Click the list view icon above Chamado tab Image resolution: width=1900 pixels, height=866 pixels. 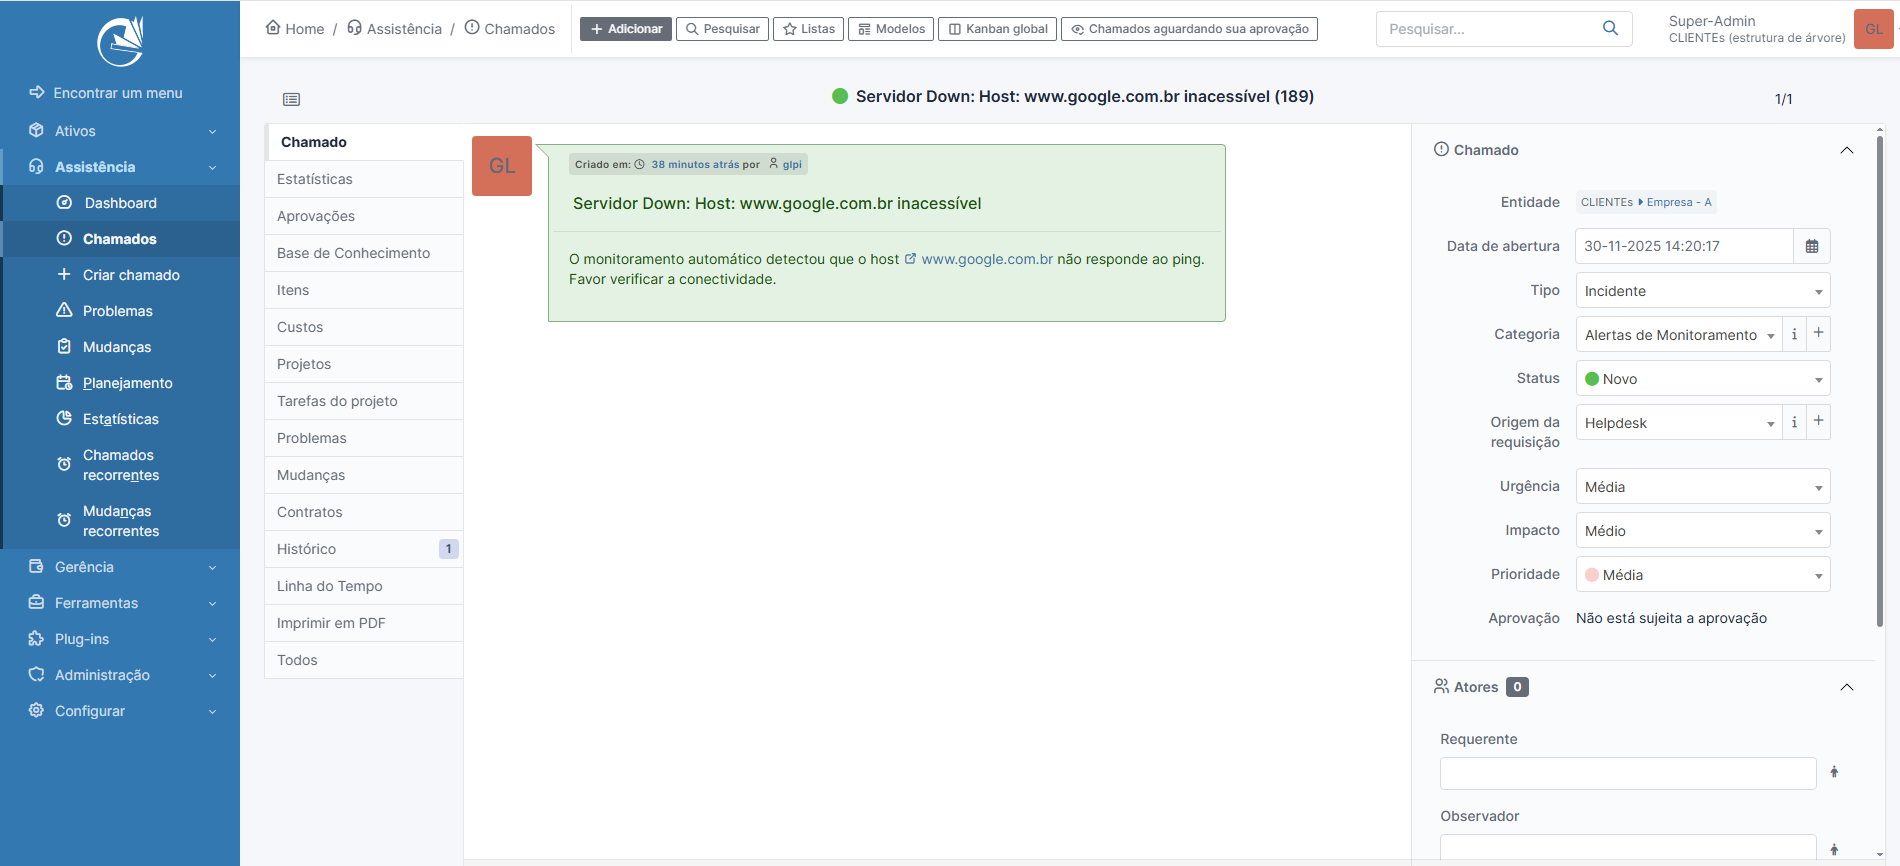[x=291, y=99]
